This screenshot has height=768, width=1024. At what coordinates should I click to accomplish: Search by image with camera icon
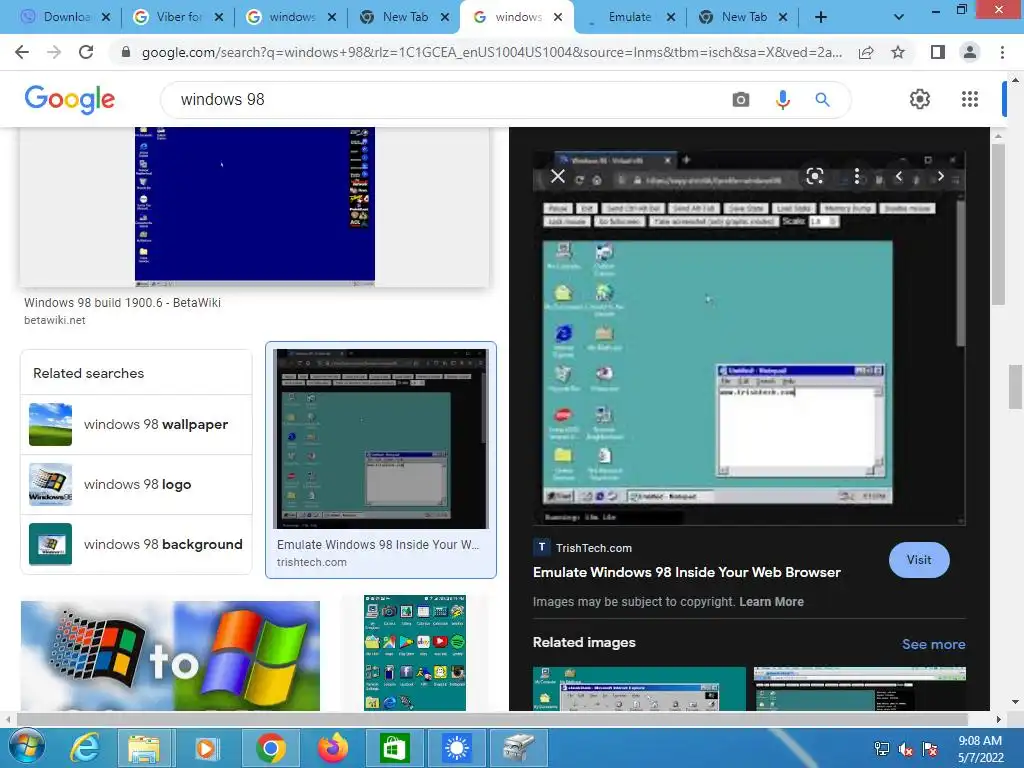741,99
